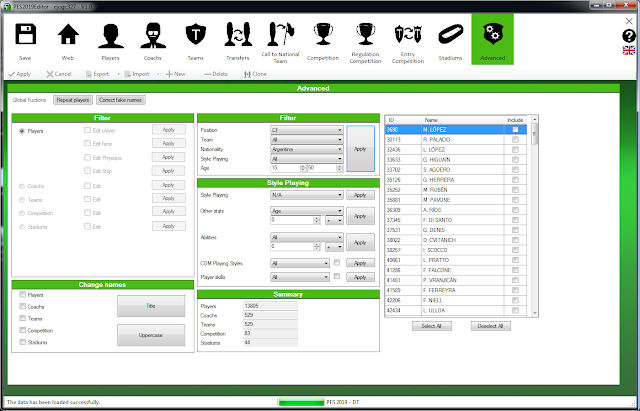Enable the Edit Physique checkbox
Screen dimensions: 640x411
(87, 157)
